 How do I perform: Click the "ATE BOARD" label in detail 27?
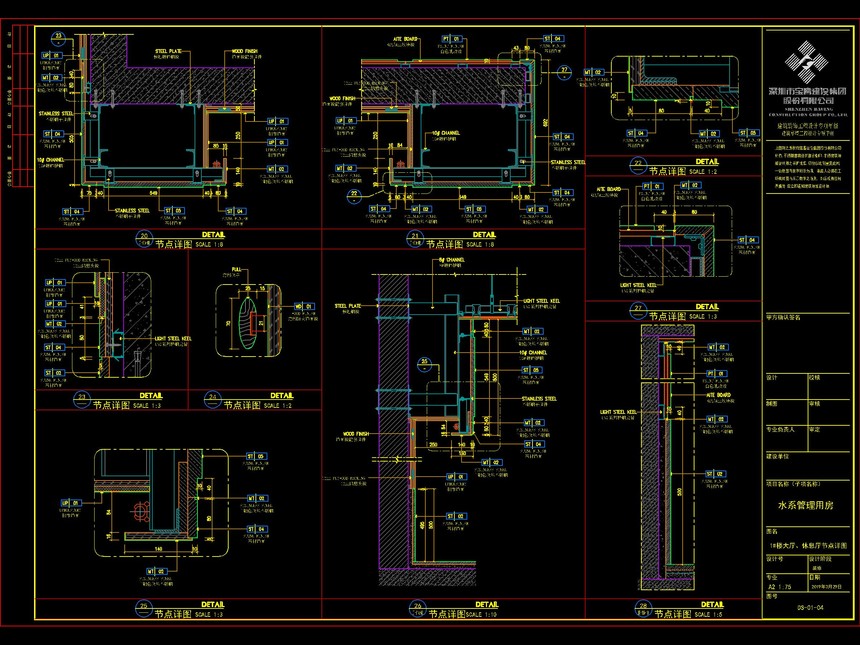click(609, 189)
